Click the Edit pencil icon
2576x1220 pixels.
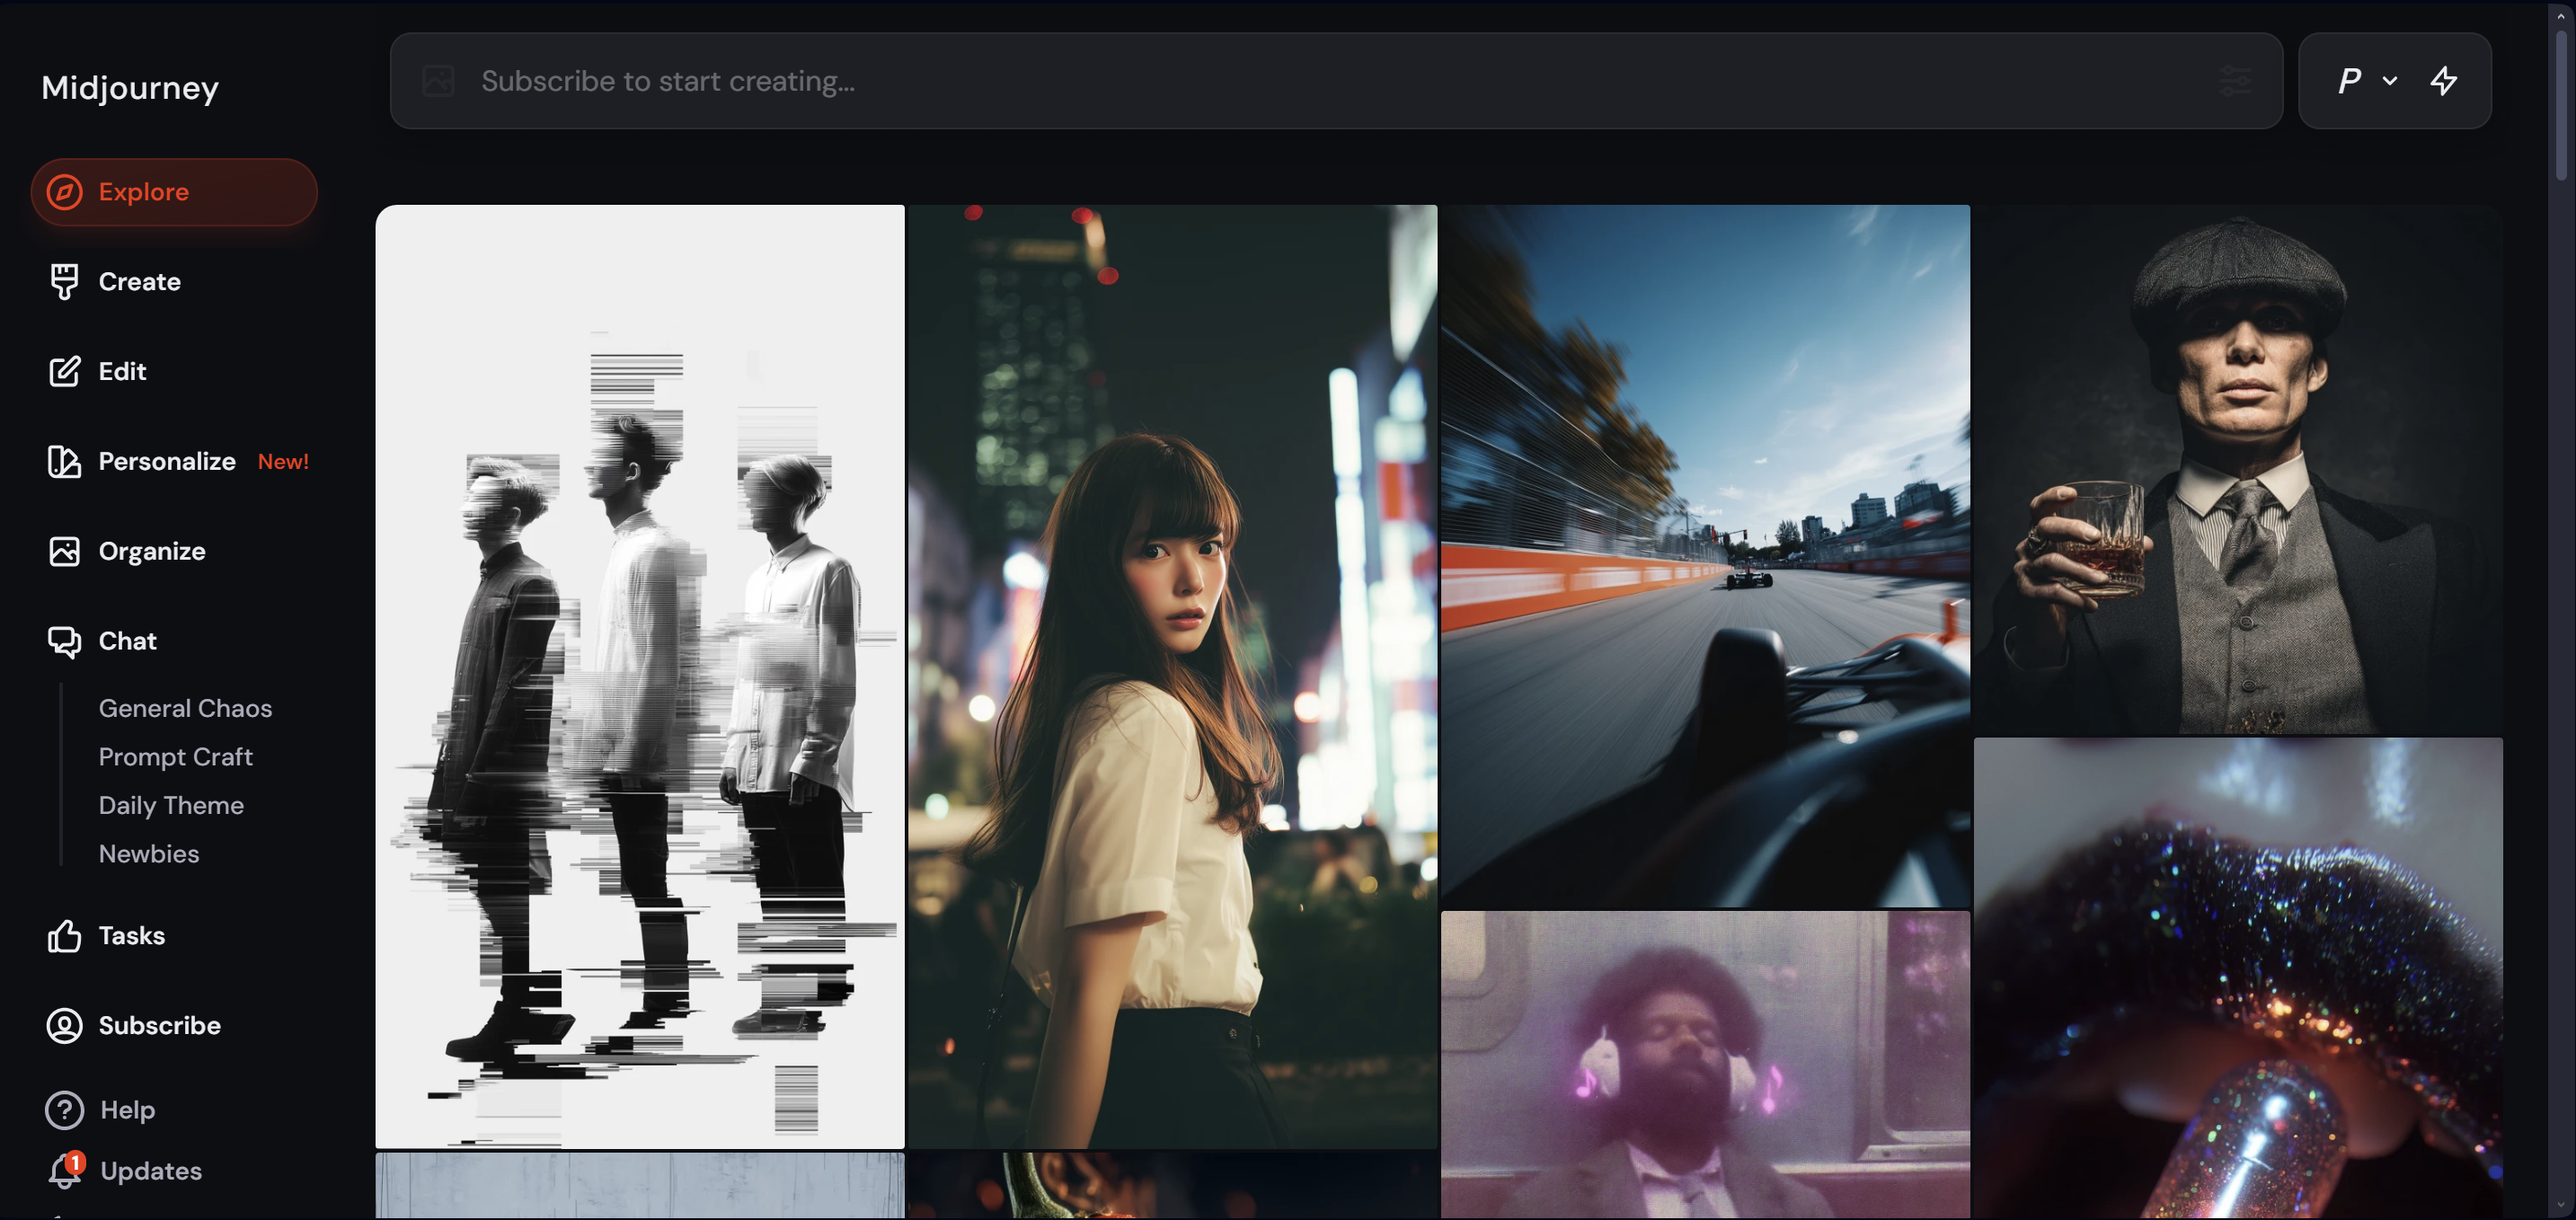pos(65,371)
